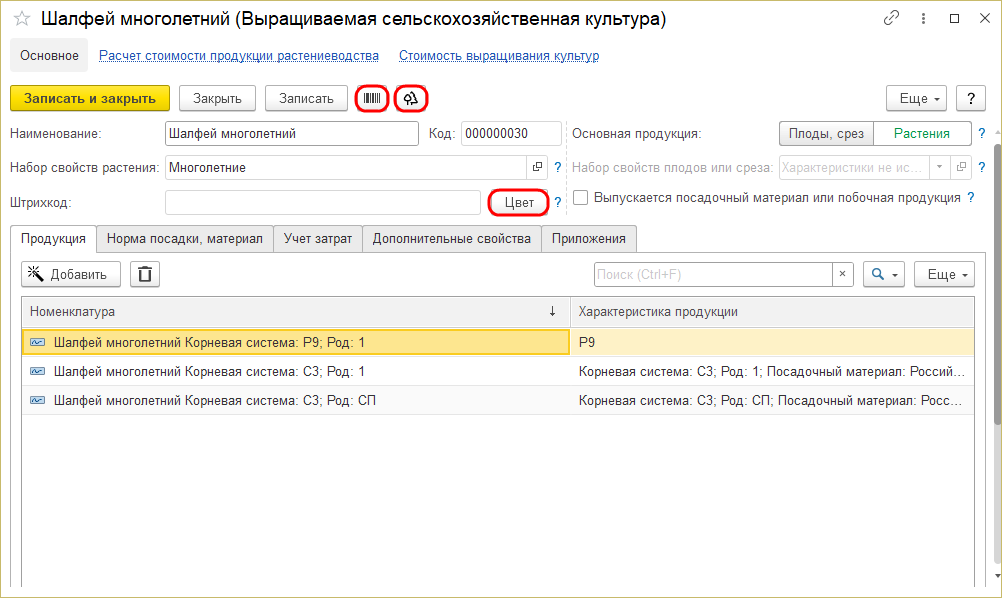Image resolution: width=1002 pixels, height=598 pixels.
Task: Focus the Штрихкод input field
Action: tap(323, 203)
